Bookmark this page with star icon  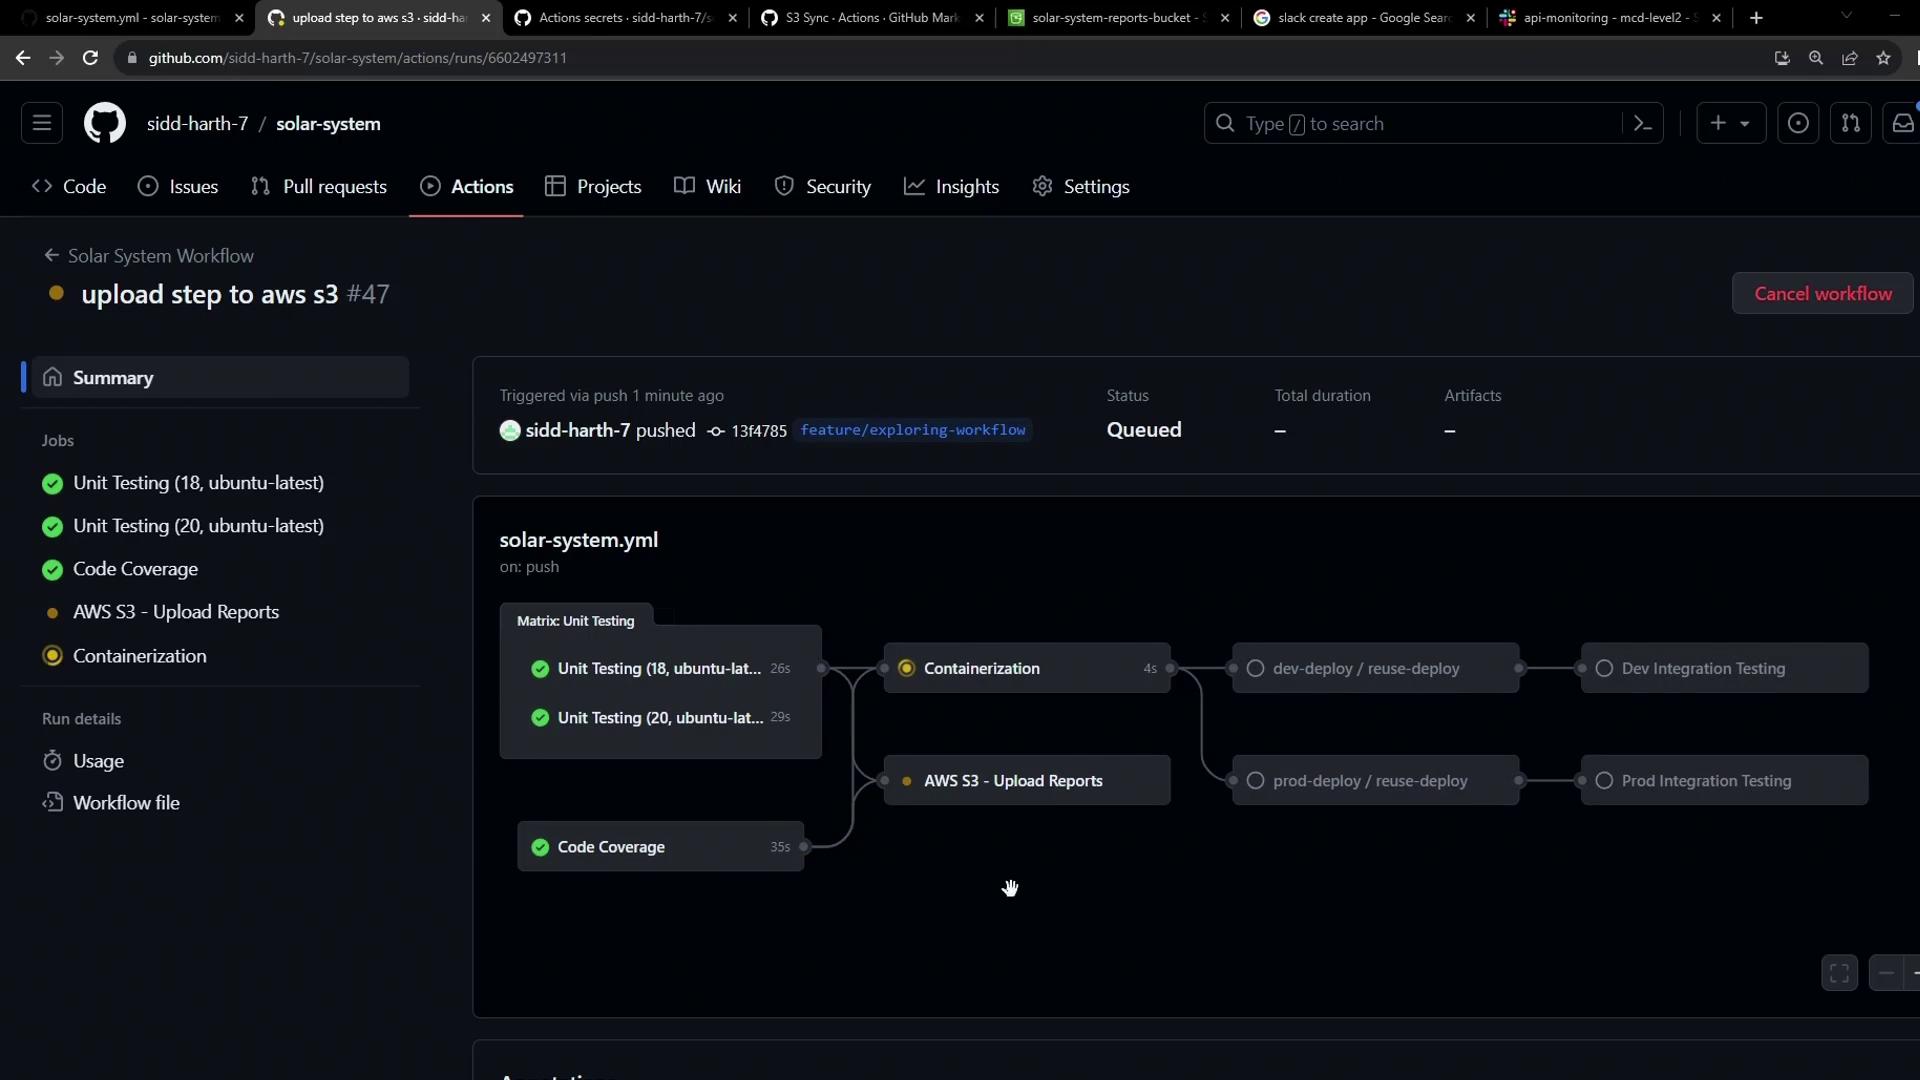1883,58
